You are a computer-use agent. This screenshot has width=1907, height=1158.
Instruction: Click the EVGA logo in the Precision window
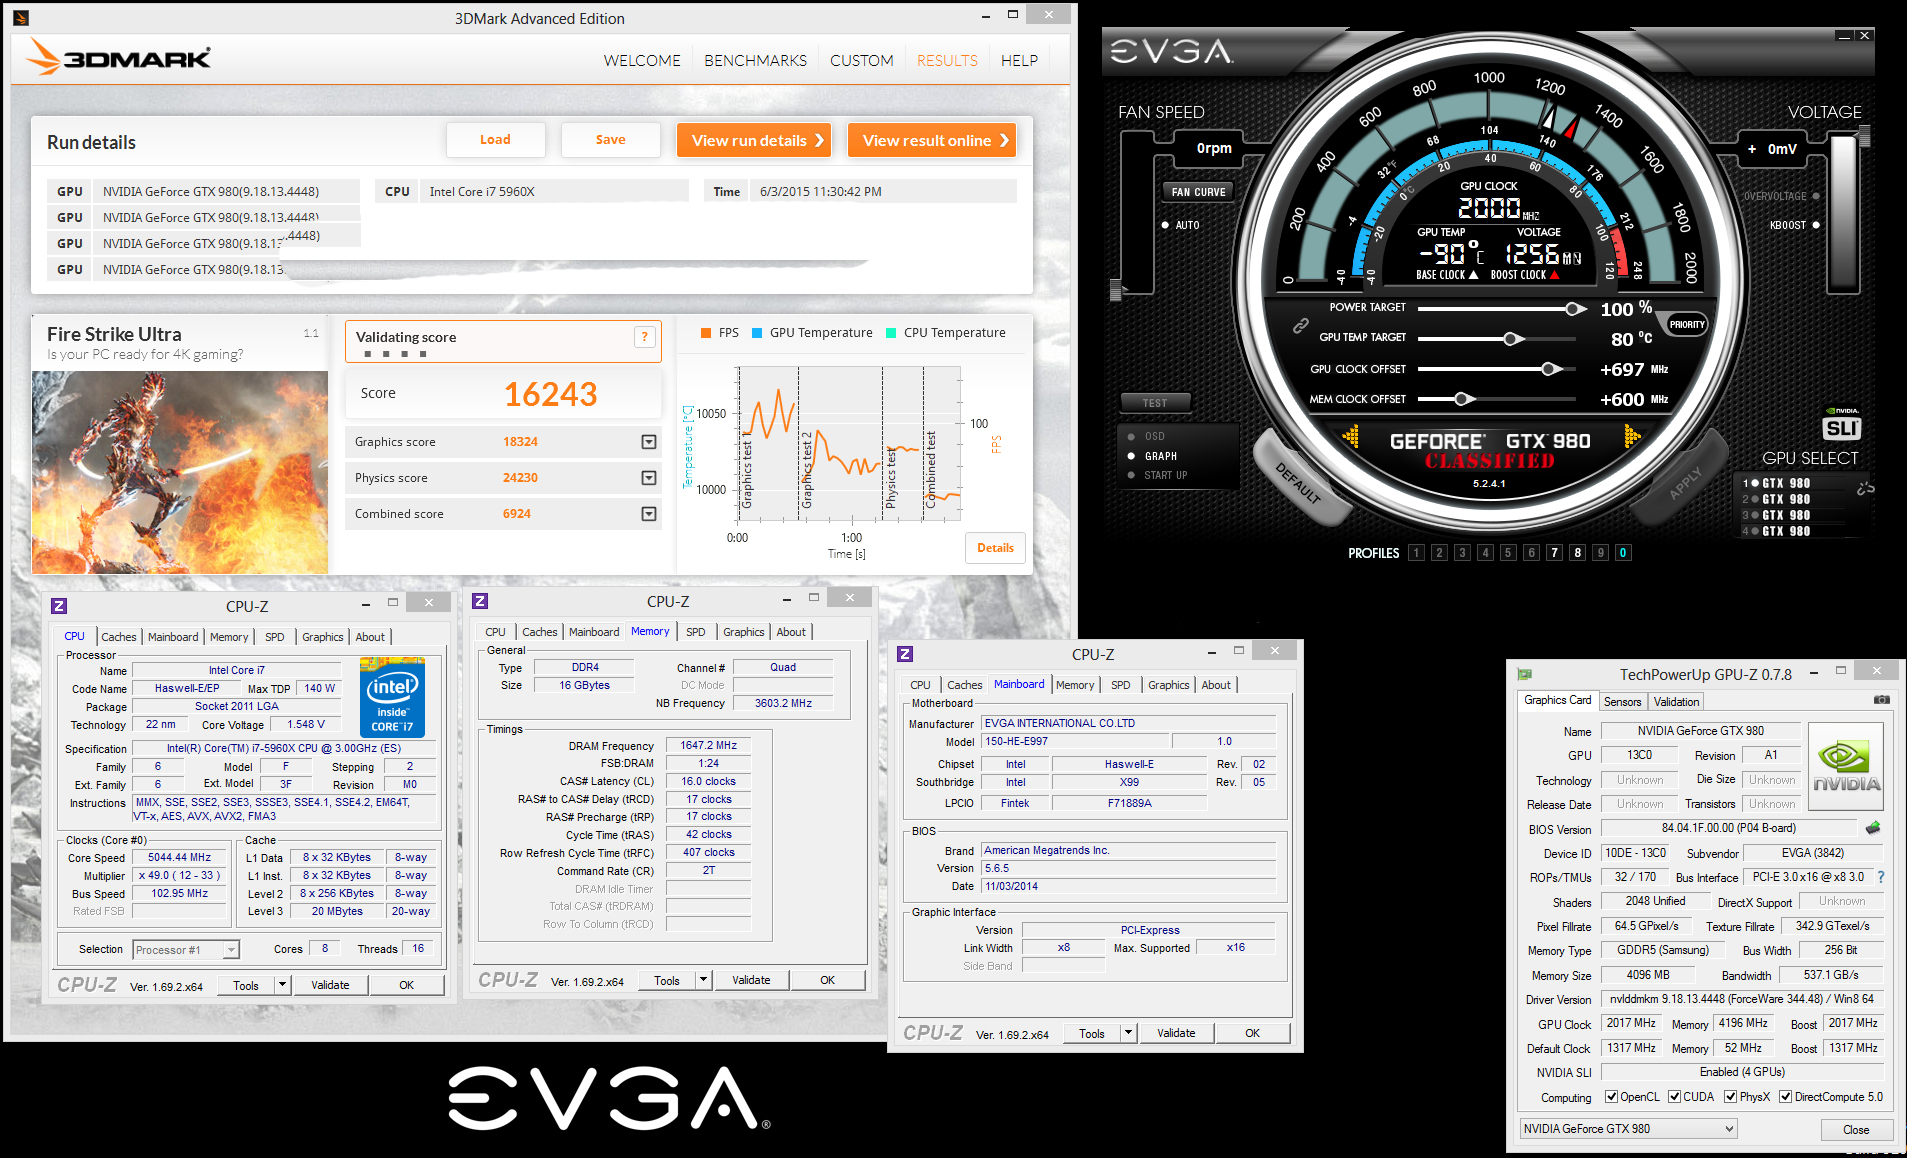click(1171, 51)
